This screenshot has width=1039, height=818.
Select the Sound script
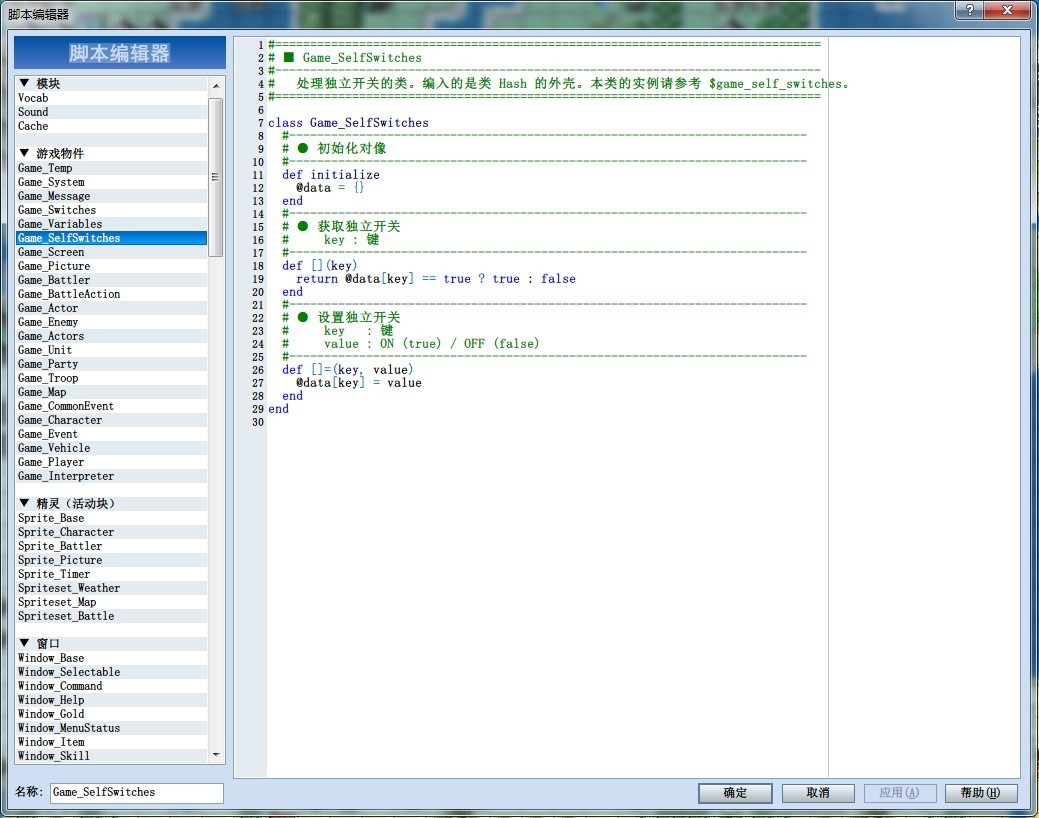tap(111, 112)
